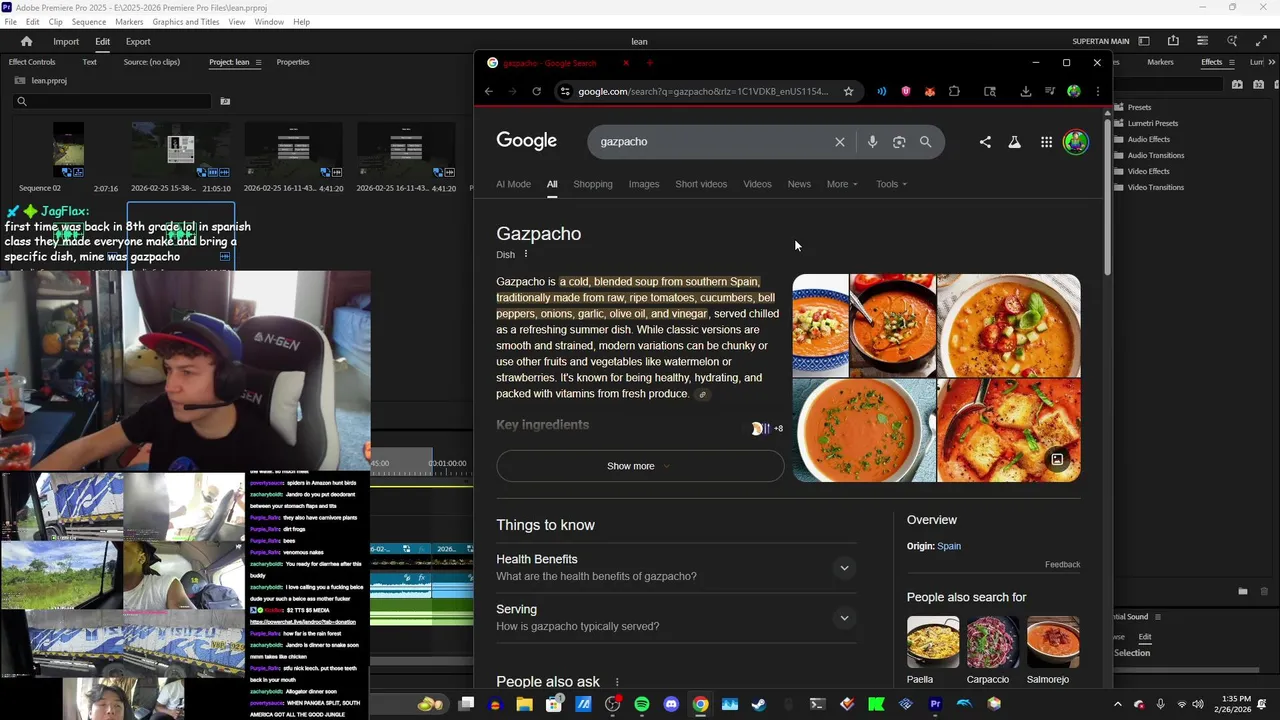Switch to Premiere Export tab

(x=138, y=42)
